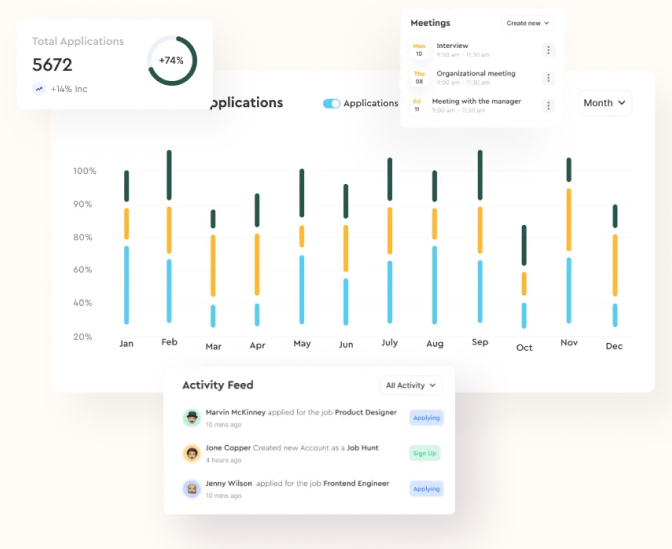The height and width of the screenshot is (549, 672).
Task: Open the Frontend Engineer job link
Action: [x=356, y=483]
